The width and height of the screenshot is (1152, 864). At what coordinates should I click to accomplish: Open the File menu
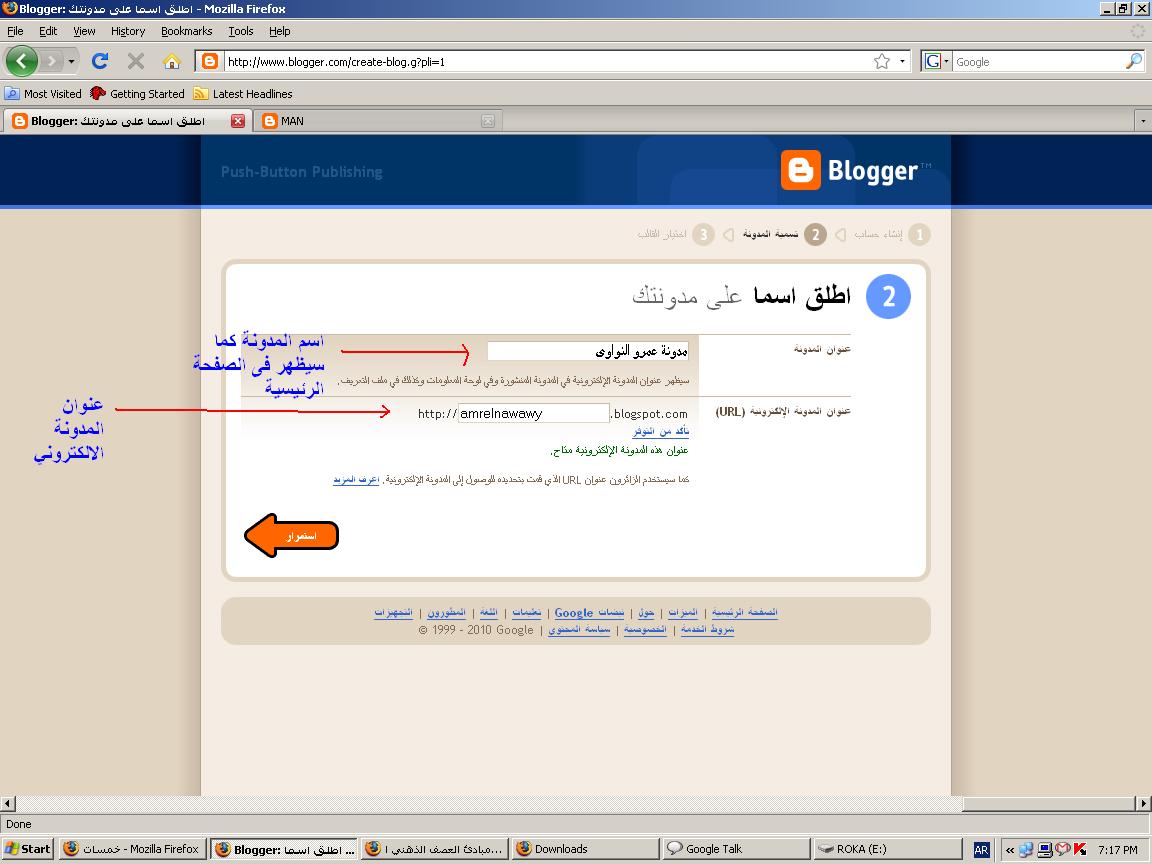15,31
